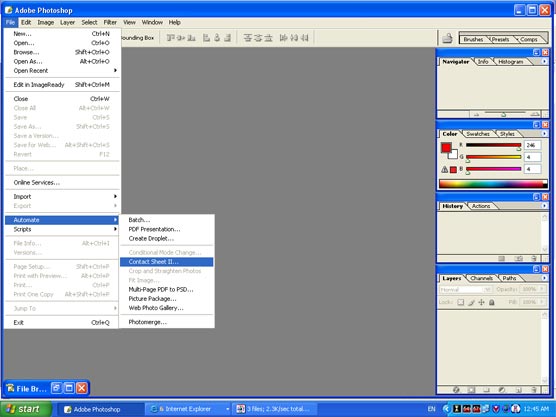The image size is (556, 417).
Task: Click Navigator zoom out mountain icon
Action: (x=476, y=114)
